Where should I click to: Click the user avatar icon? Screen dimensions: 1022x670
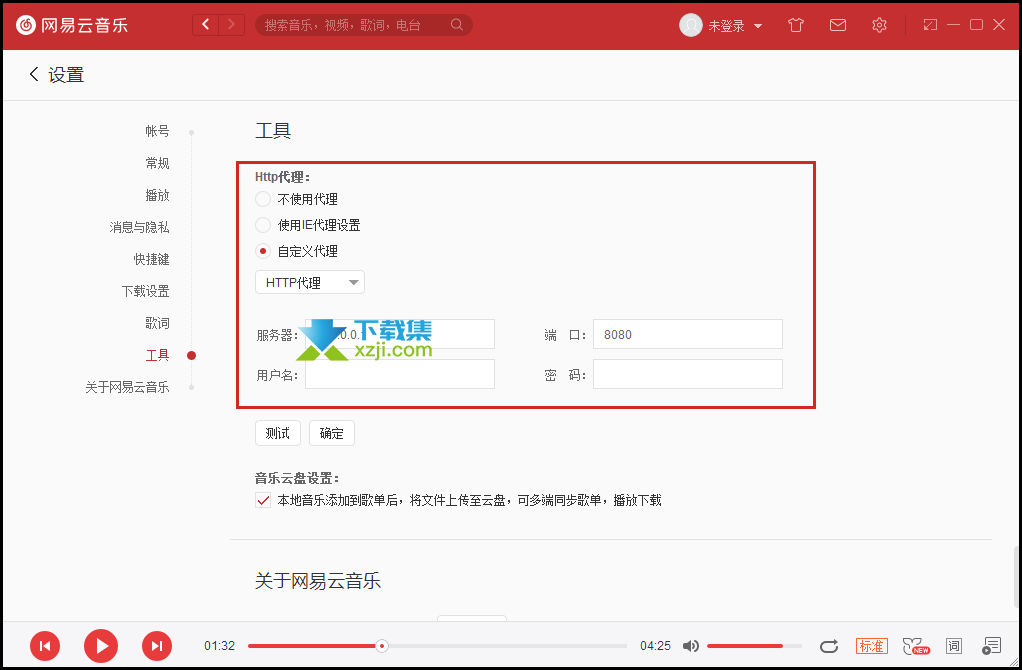tap(690, 25)
